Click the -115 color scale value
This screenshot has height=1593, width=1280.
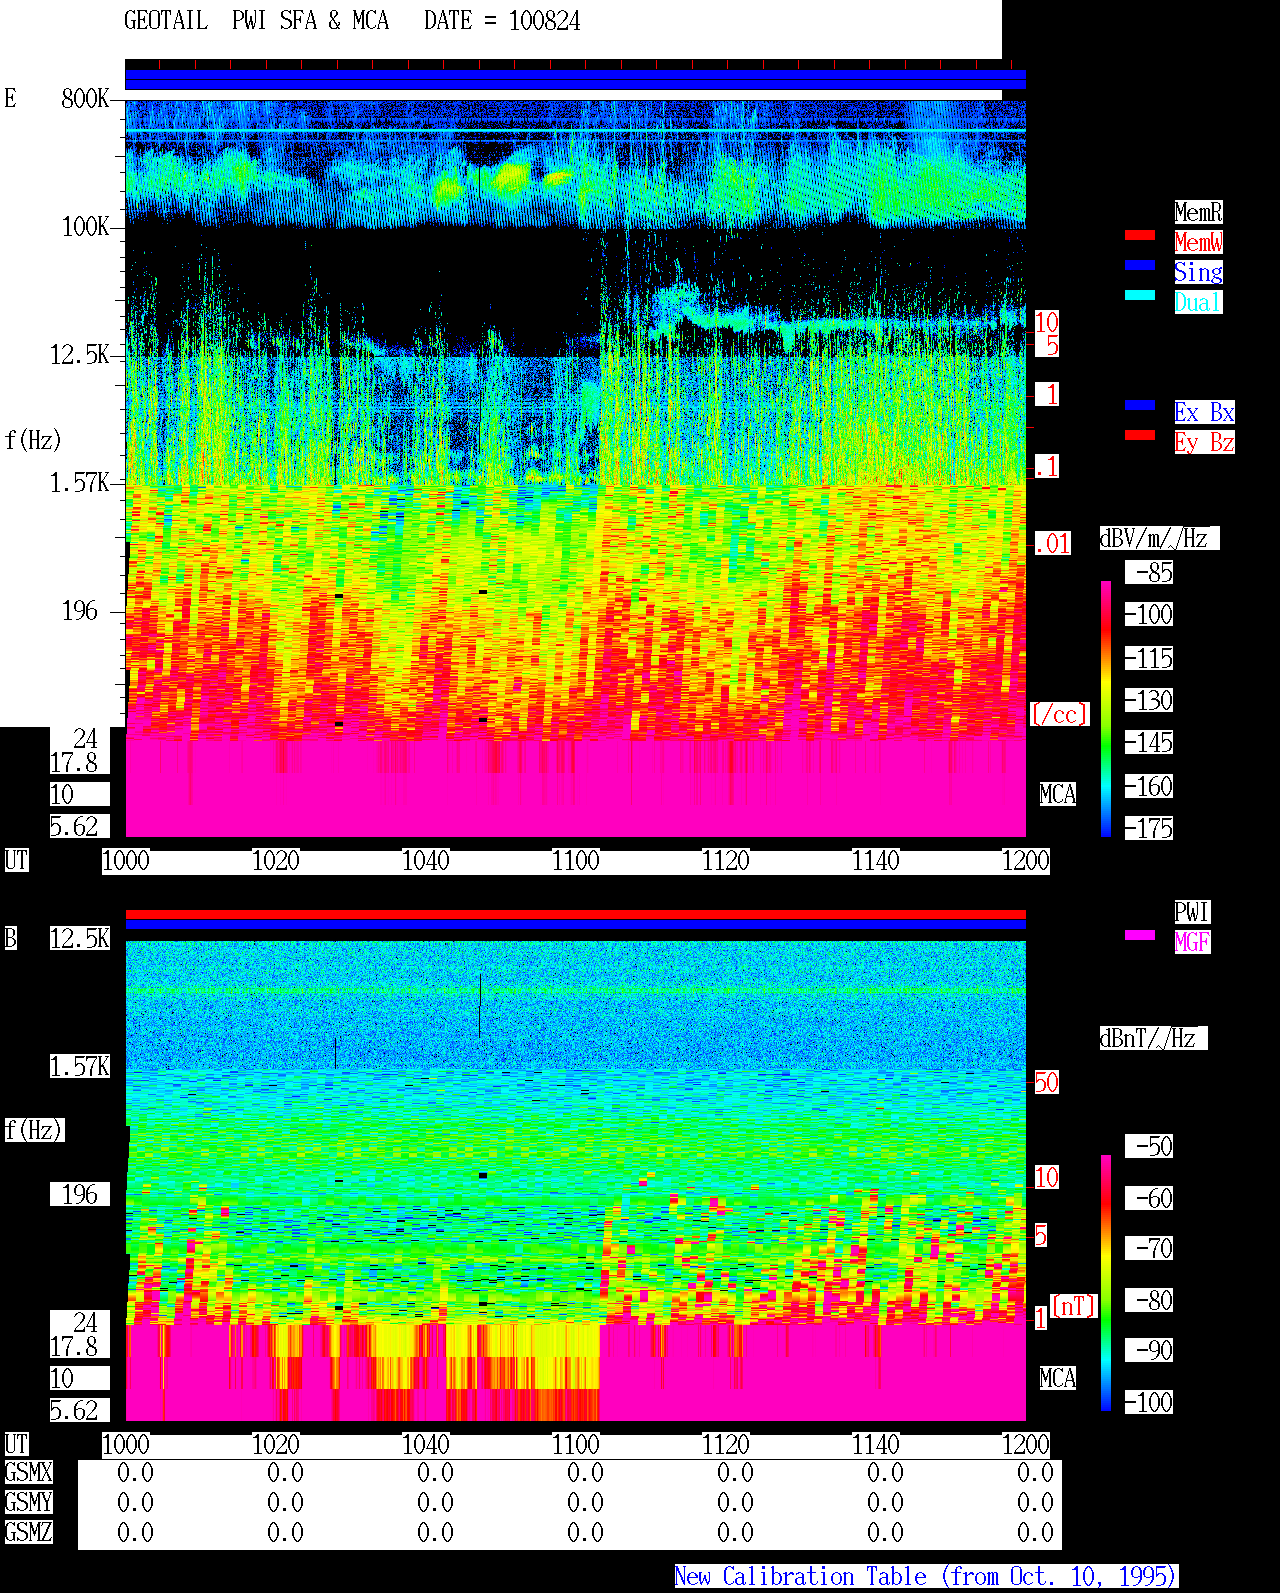1149,658
